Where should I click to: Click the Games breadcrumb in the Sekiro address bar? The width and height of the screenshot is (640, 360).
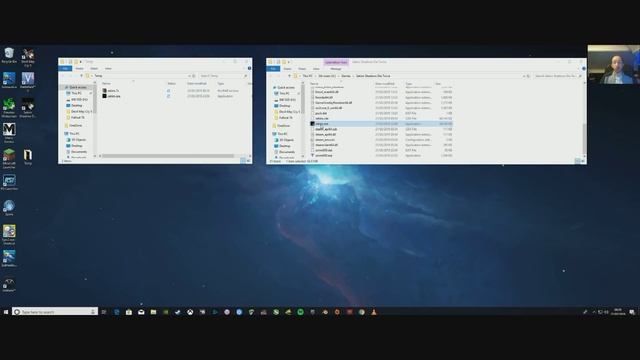[346, 76]
